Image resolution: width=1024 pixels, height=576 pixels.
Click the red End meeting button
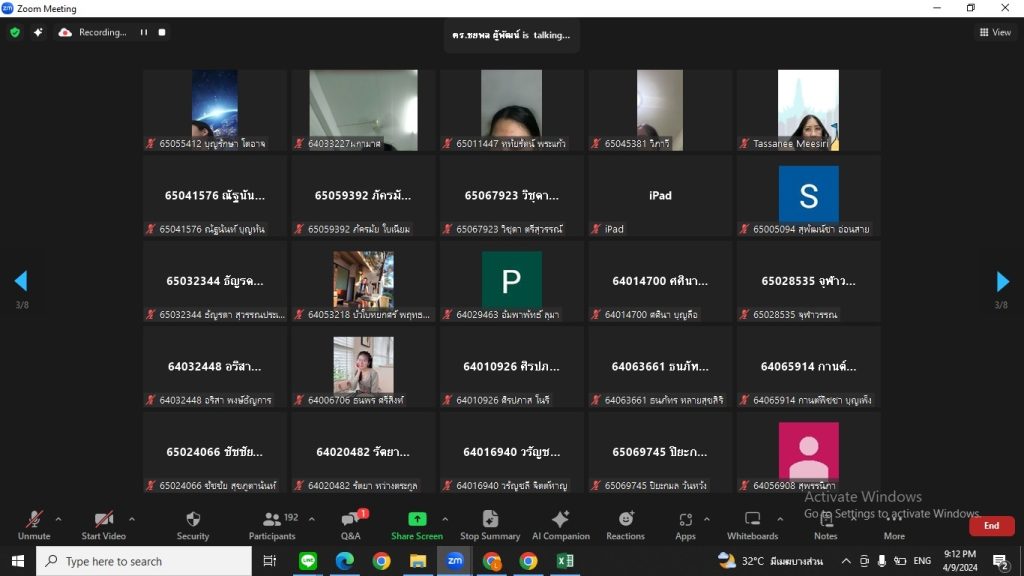[x=991, y=526]
